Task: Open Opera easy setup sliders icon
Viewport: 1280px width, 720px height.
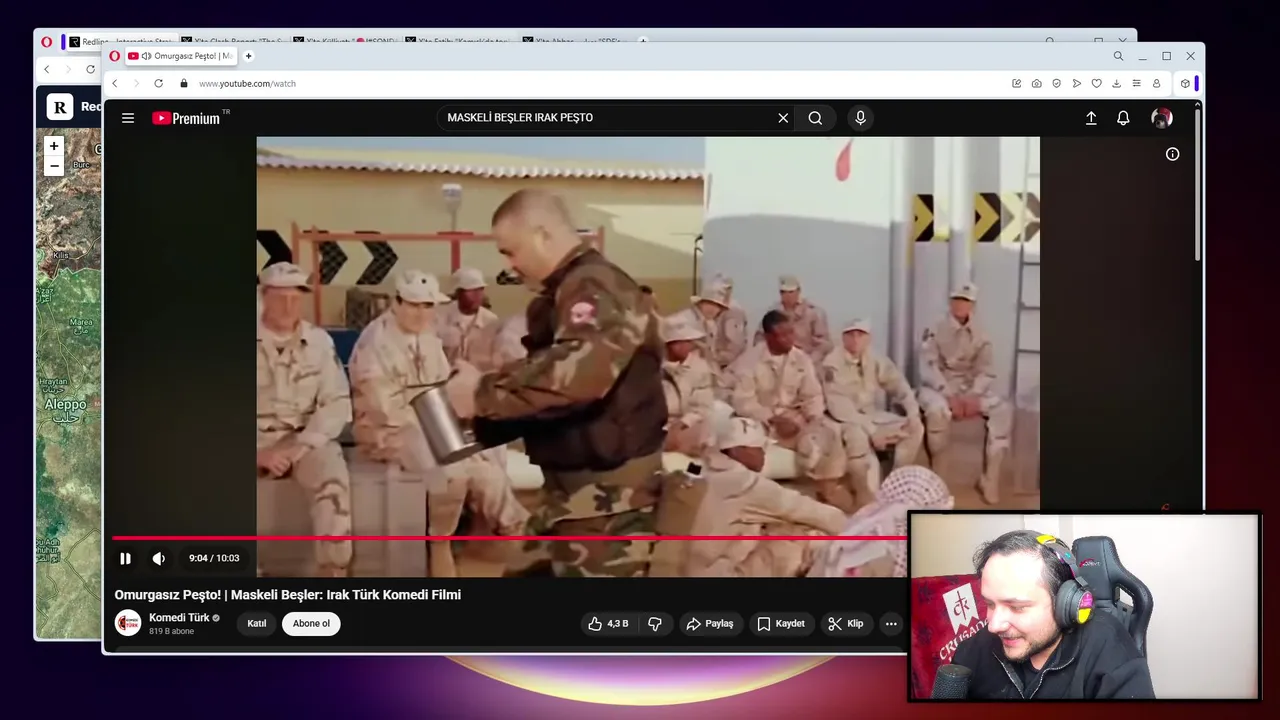Action: click(x=1136, y=84)
